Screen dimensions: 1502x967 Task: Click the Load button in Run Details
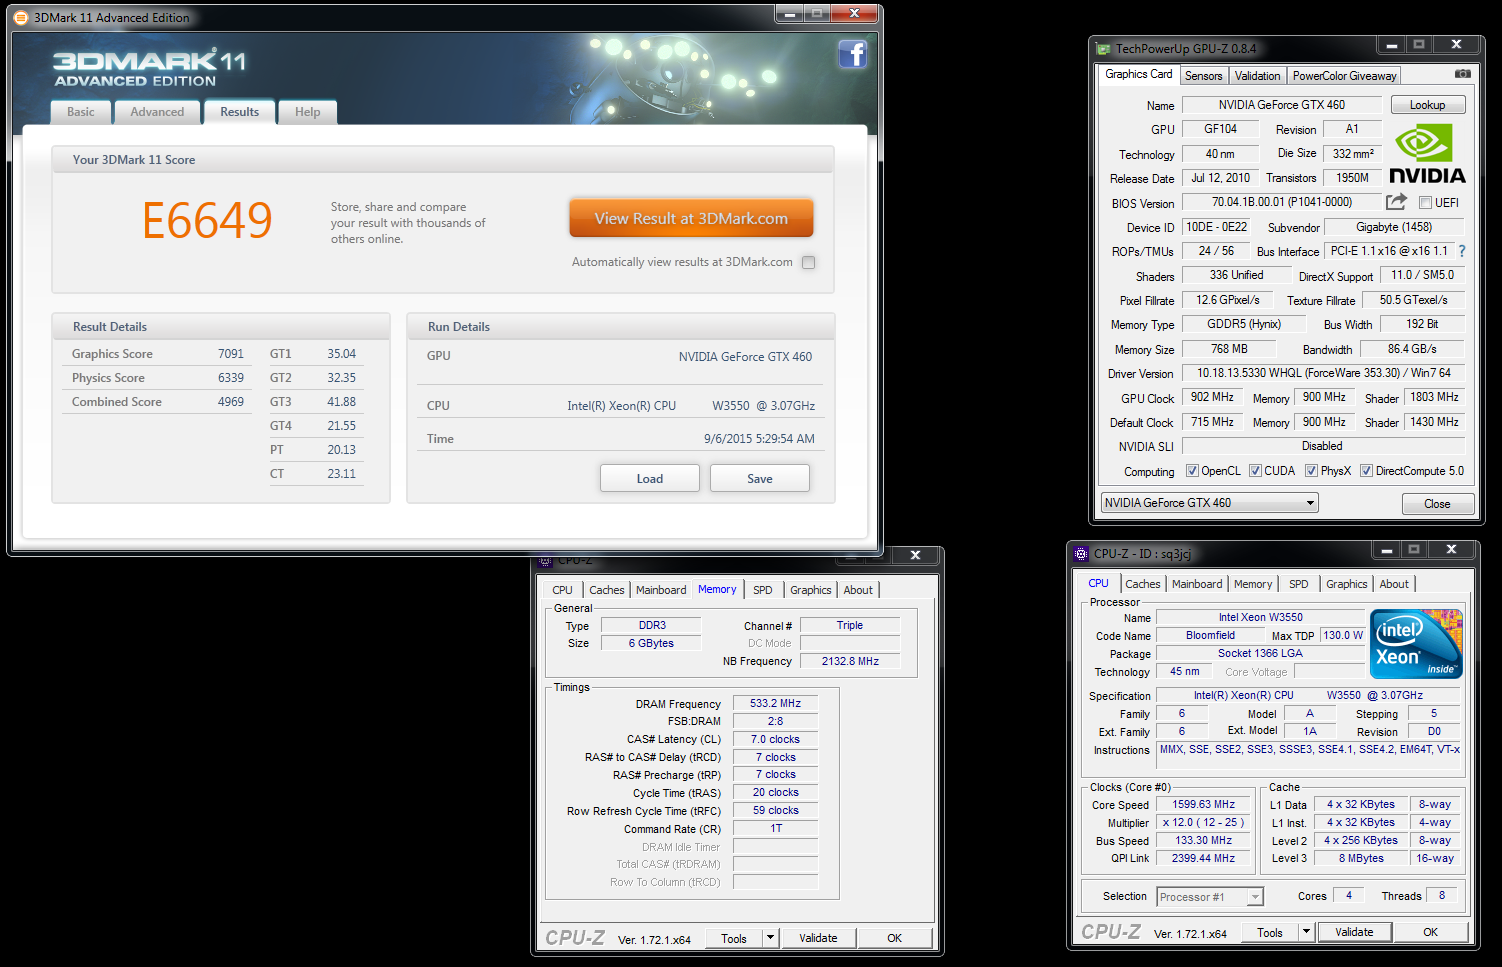pos(650,479)
